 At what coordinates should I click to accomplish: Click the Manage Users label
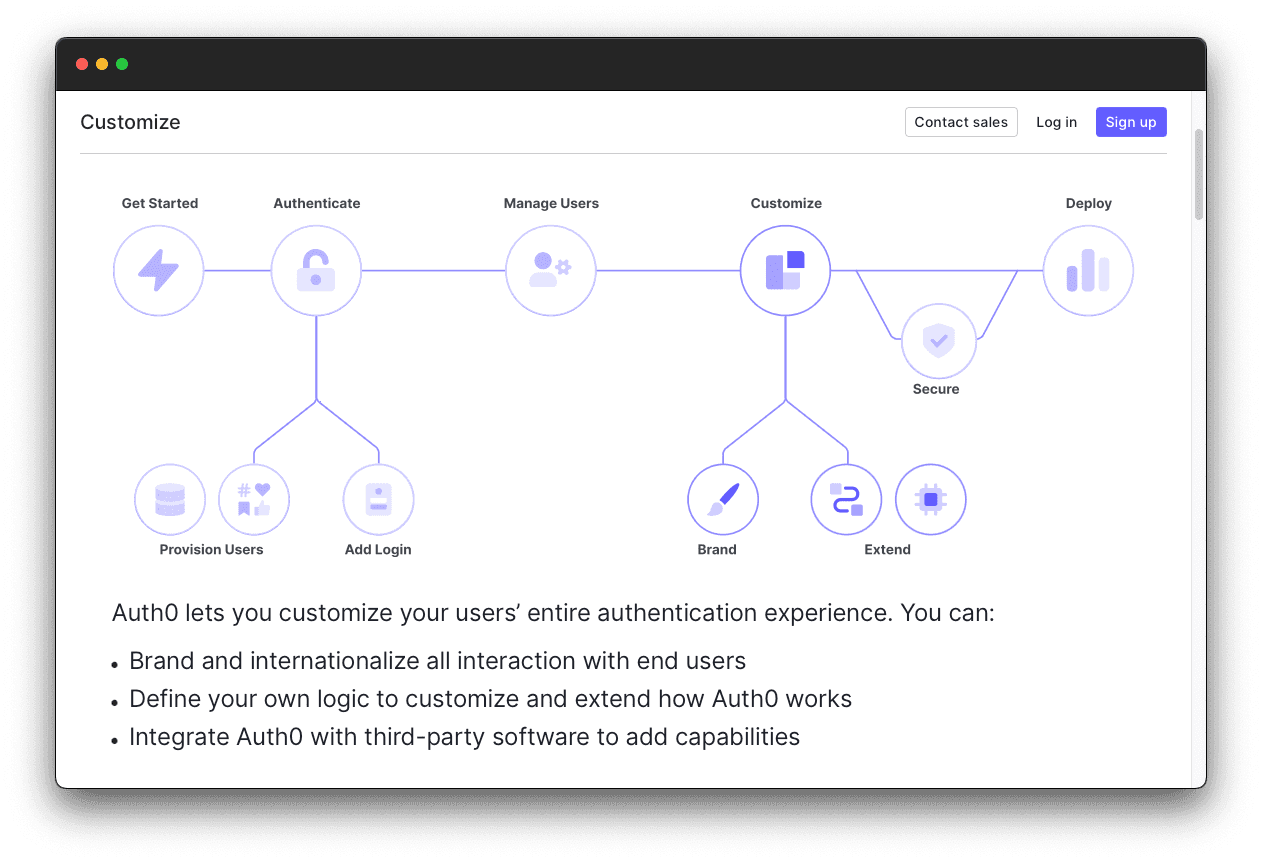pos(551,203)
